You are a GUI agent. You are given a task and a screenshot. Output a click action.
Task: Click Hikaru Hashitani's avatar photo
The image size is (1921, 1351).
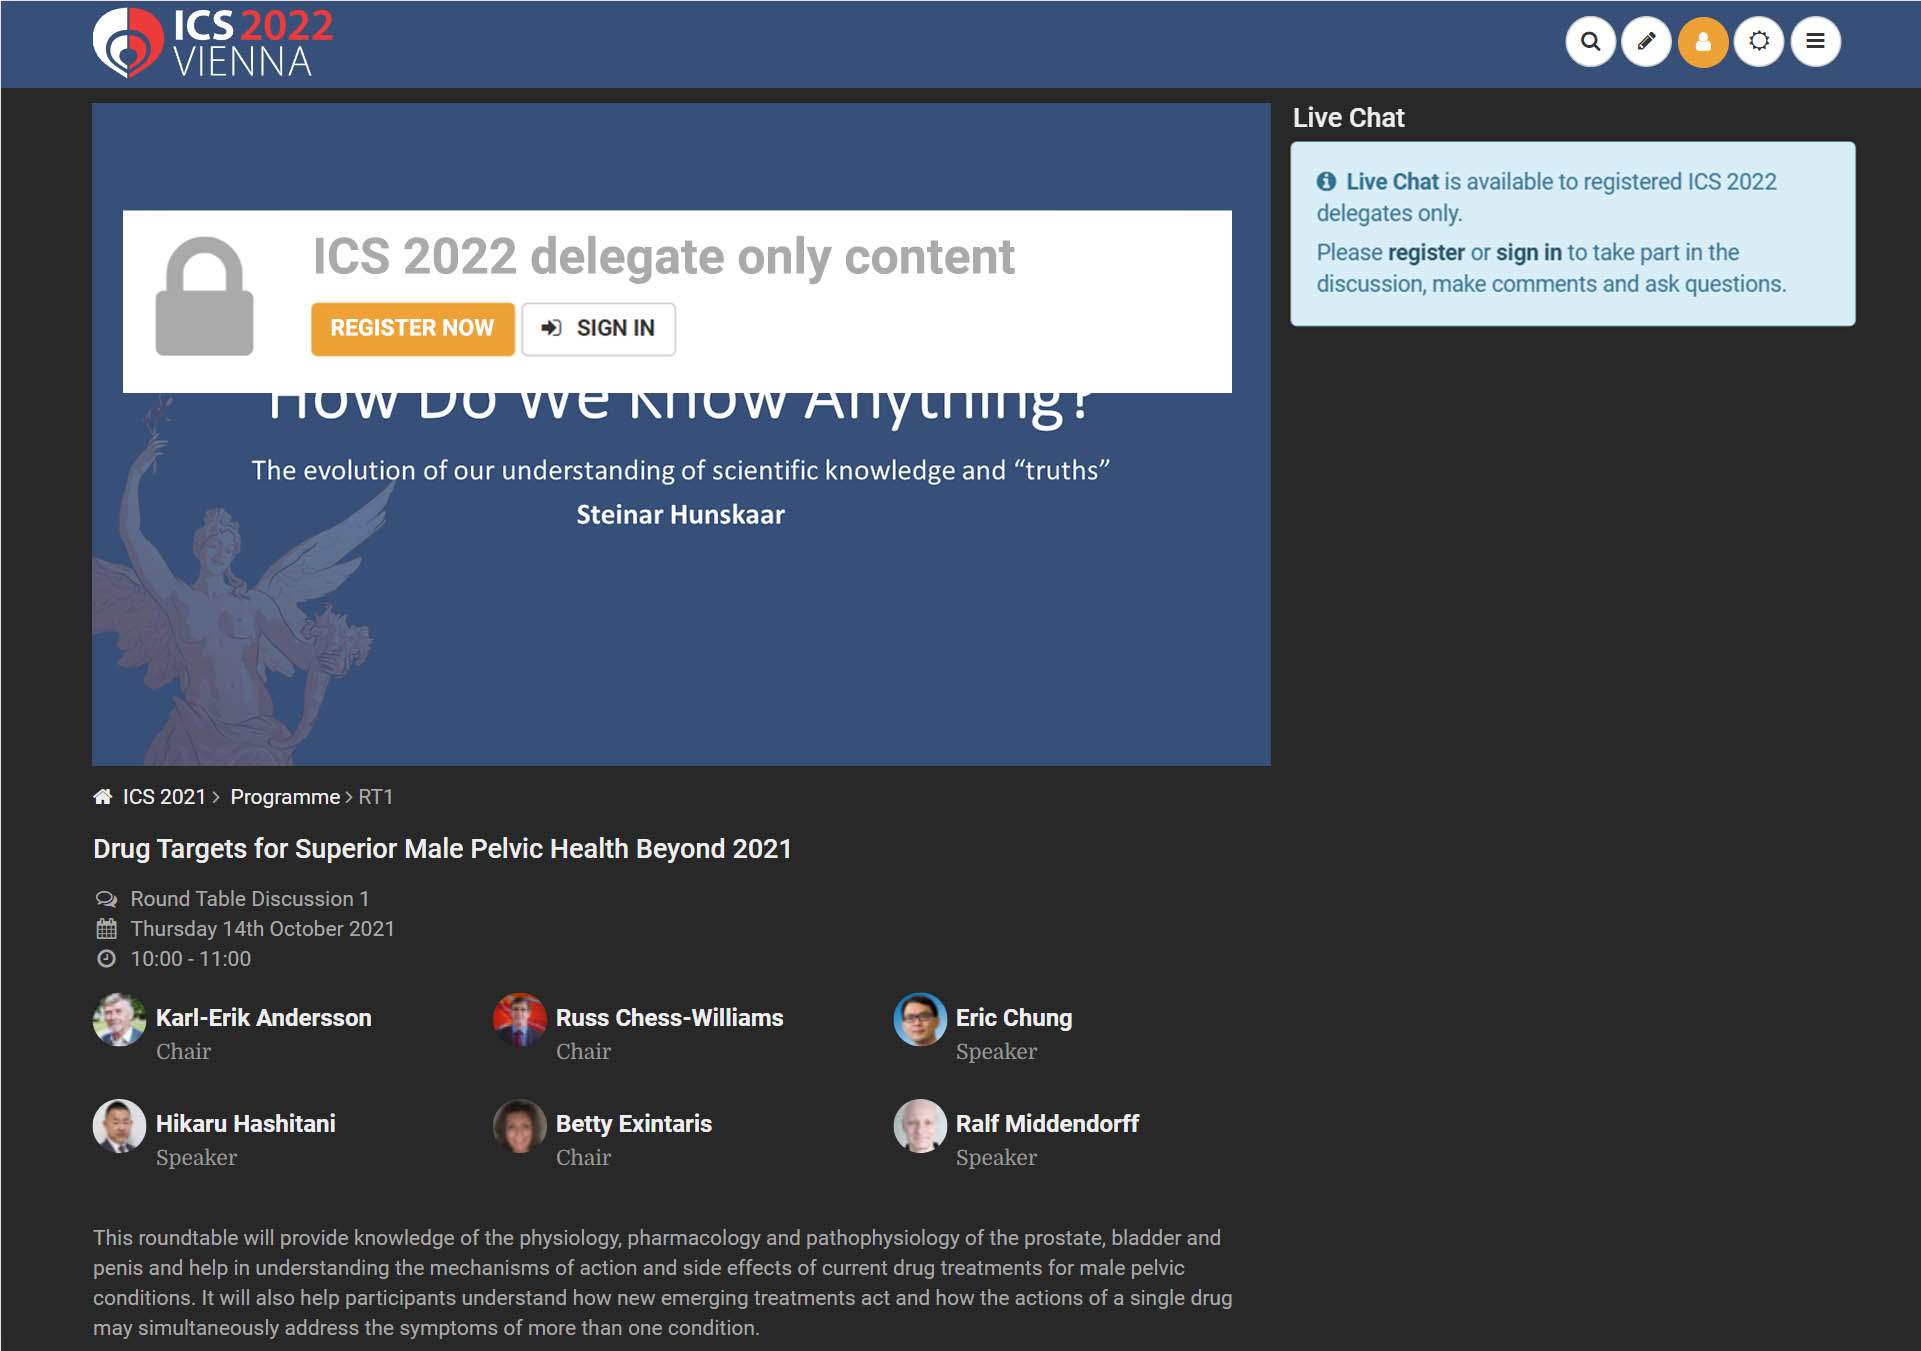(x=119, y=1126)
